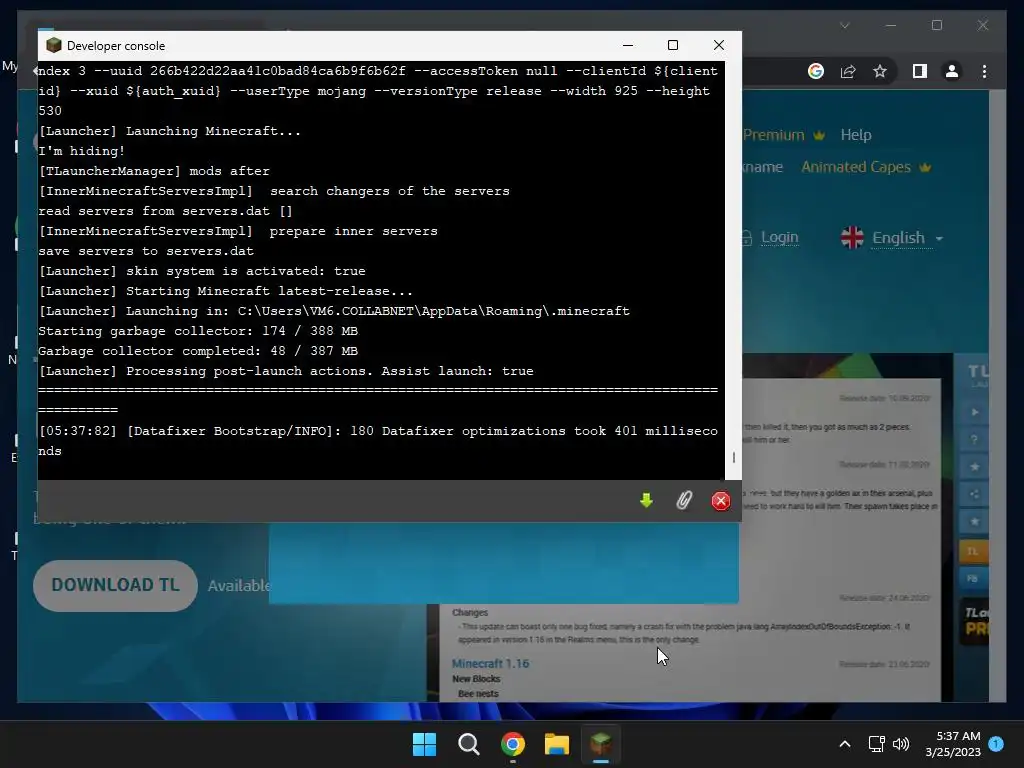Open the volume tray icon
The image size is (1024, 768).
(x=901, y=744)
